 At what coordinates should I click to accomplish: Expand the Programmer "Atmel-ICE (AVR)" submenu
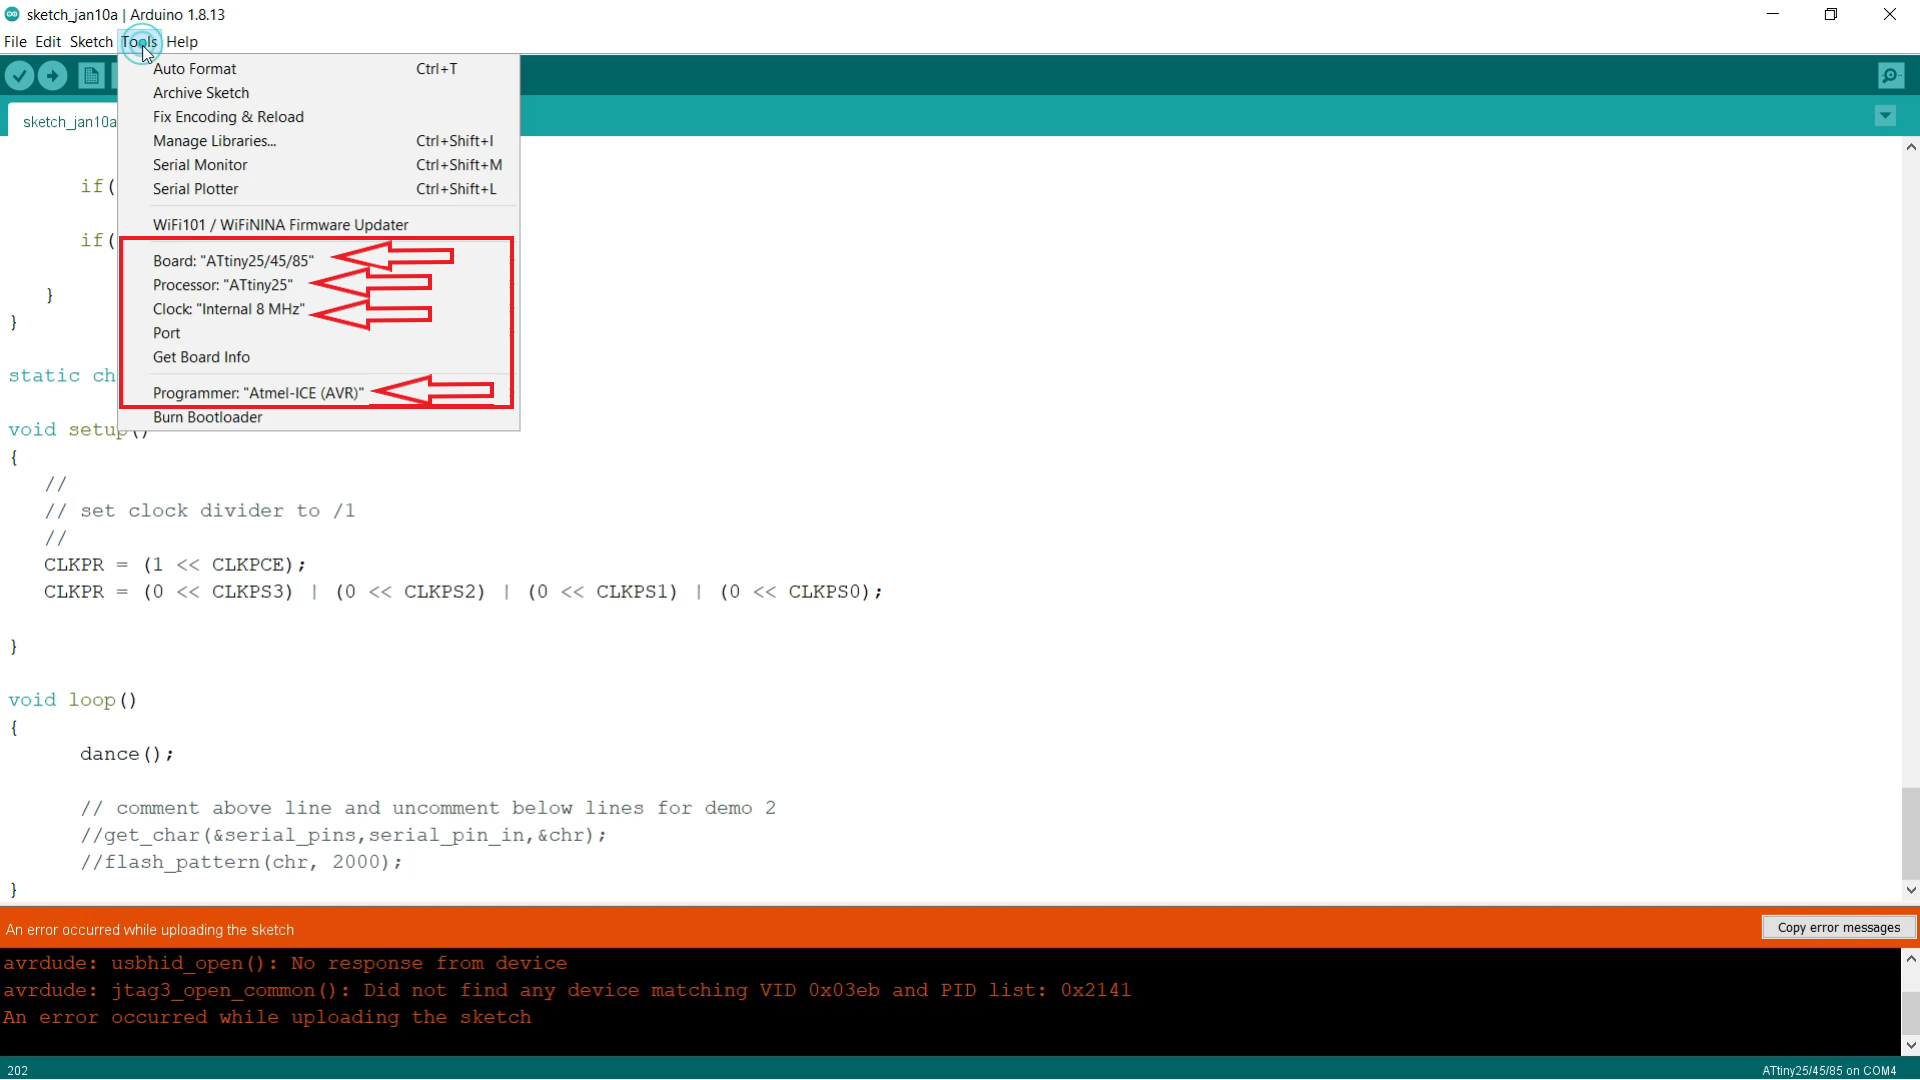click(258, 393)
